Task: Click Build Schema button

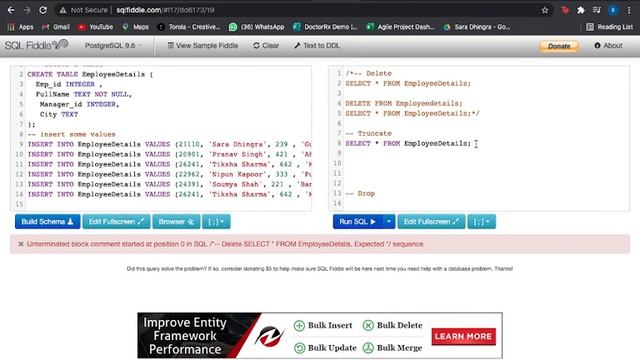Action: pyautogui.click(x=47, y=222)
